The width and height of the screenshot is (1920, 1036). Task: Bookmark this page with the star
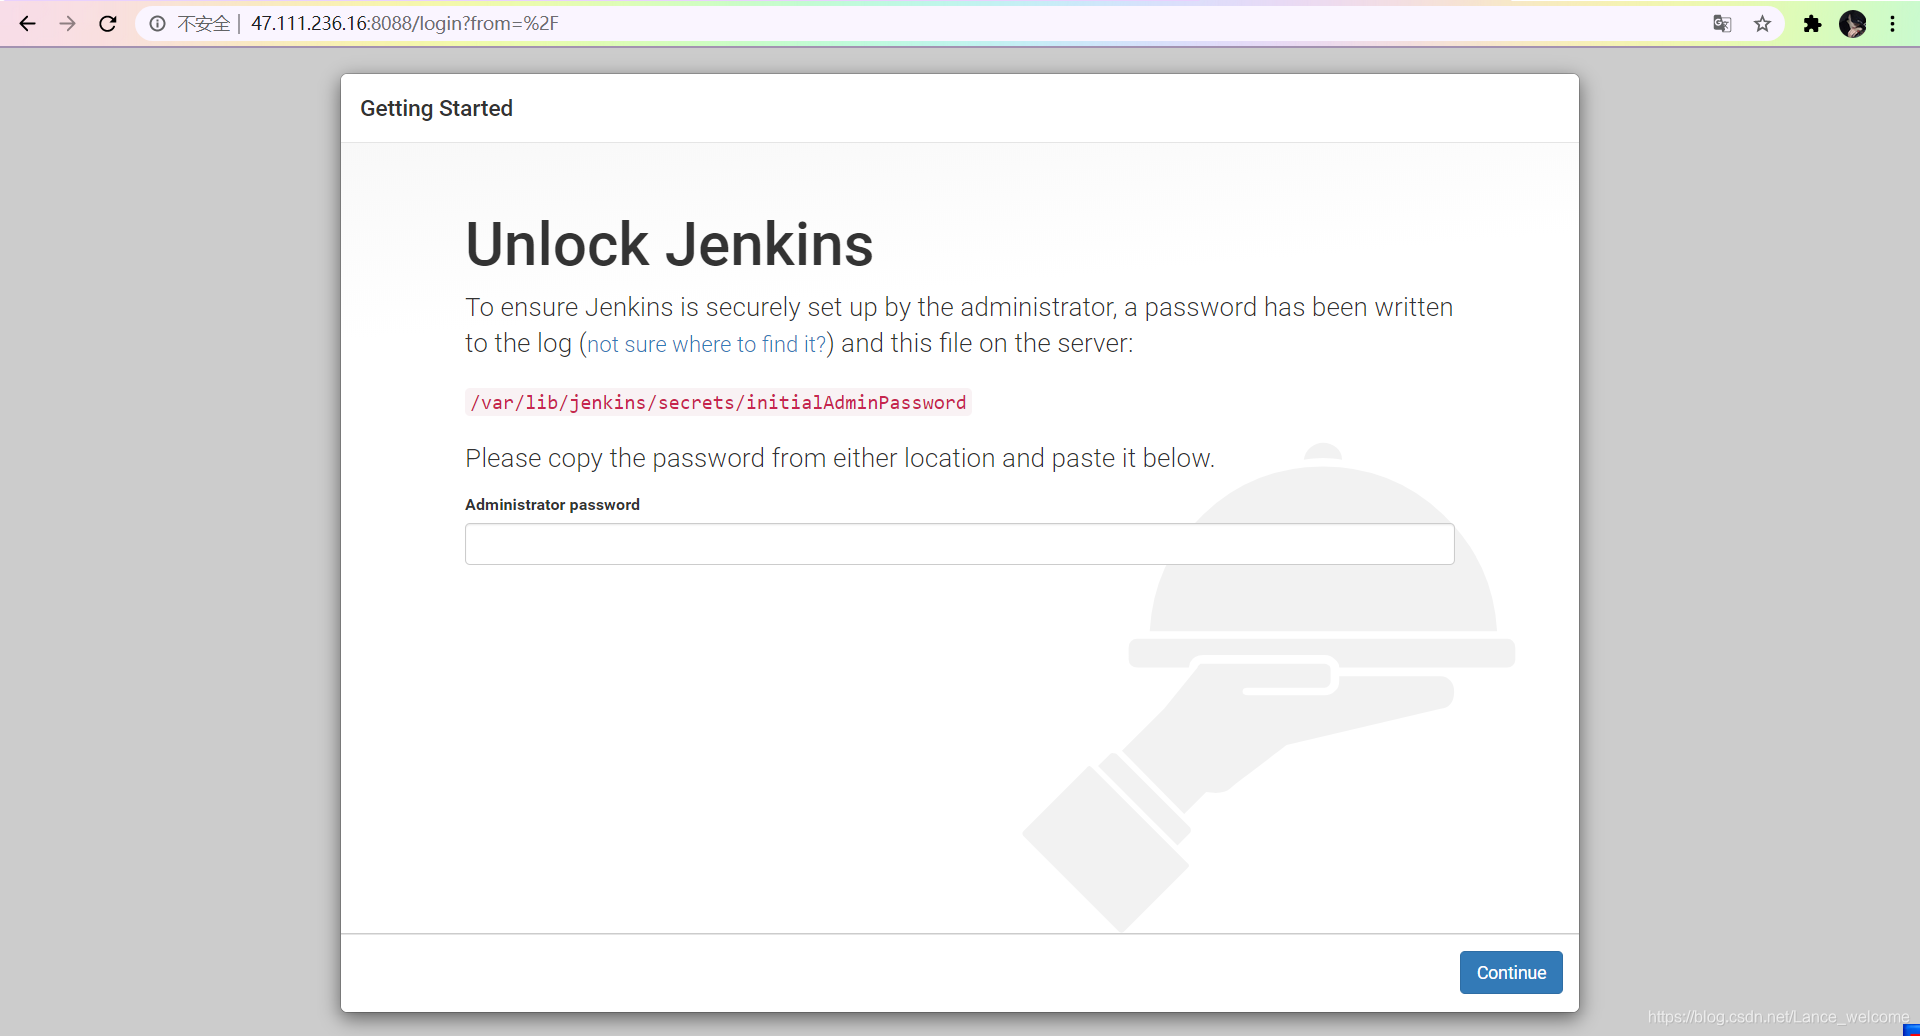click(x=1762, y=24)
